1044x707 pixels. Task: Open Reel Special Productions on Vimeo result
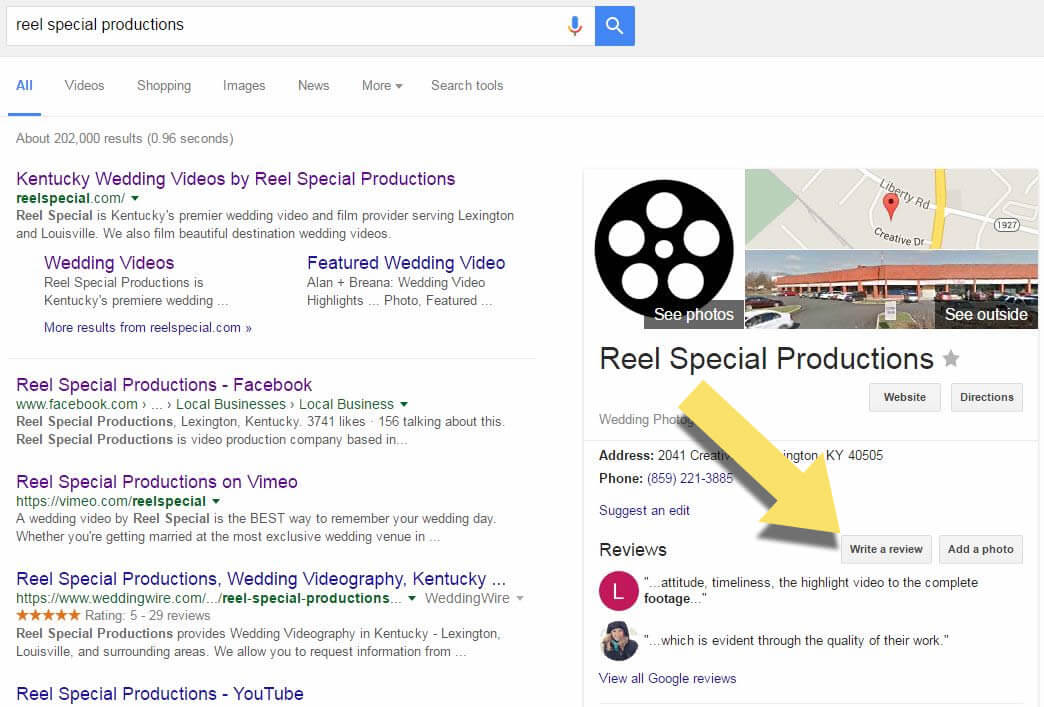coord(156,482)
